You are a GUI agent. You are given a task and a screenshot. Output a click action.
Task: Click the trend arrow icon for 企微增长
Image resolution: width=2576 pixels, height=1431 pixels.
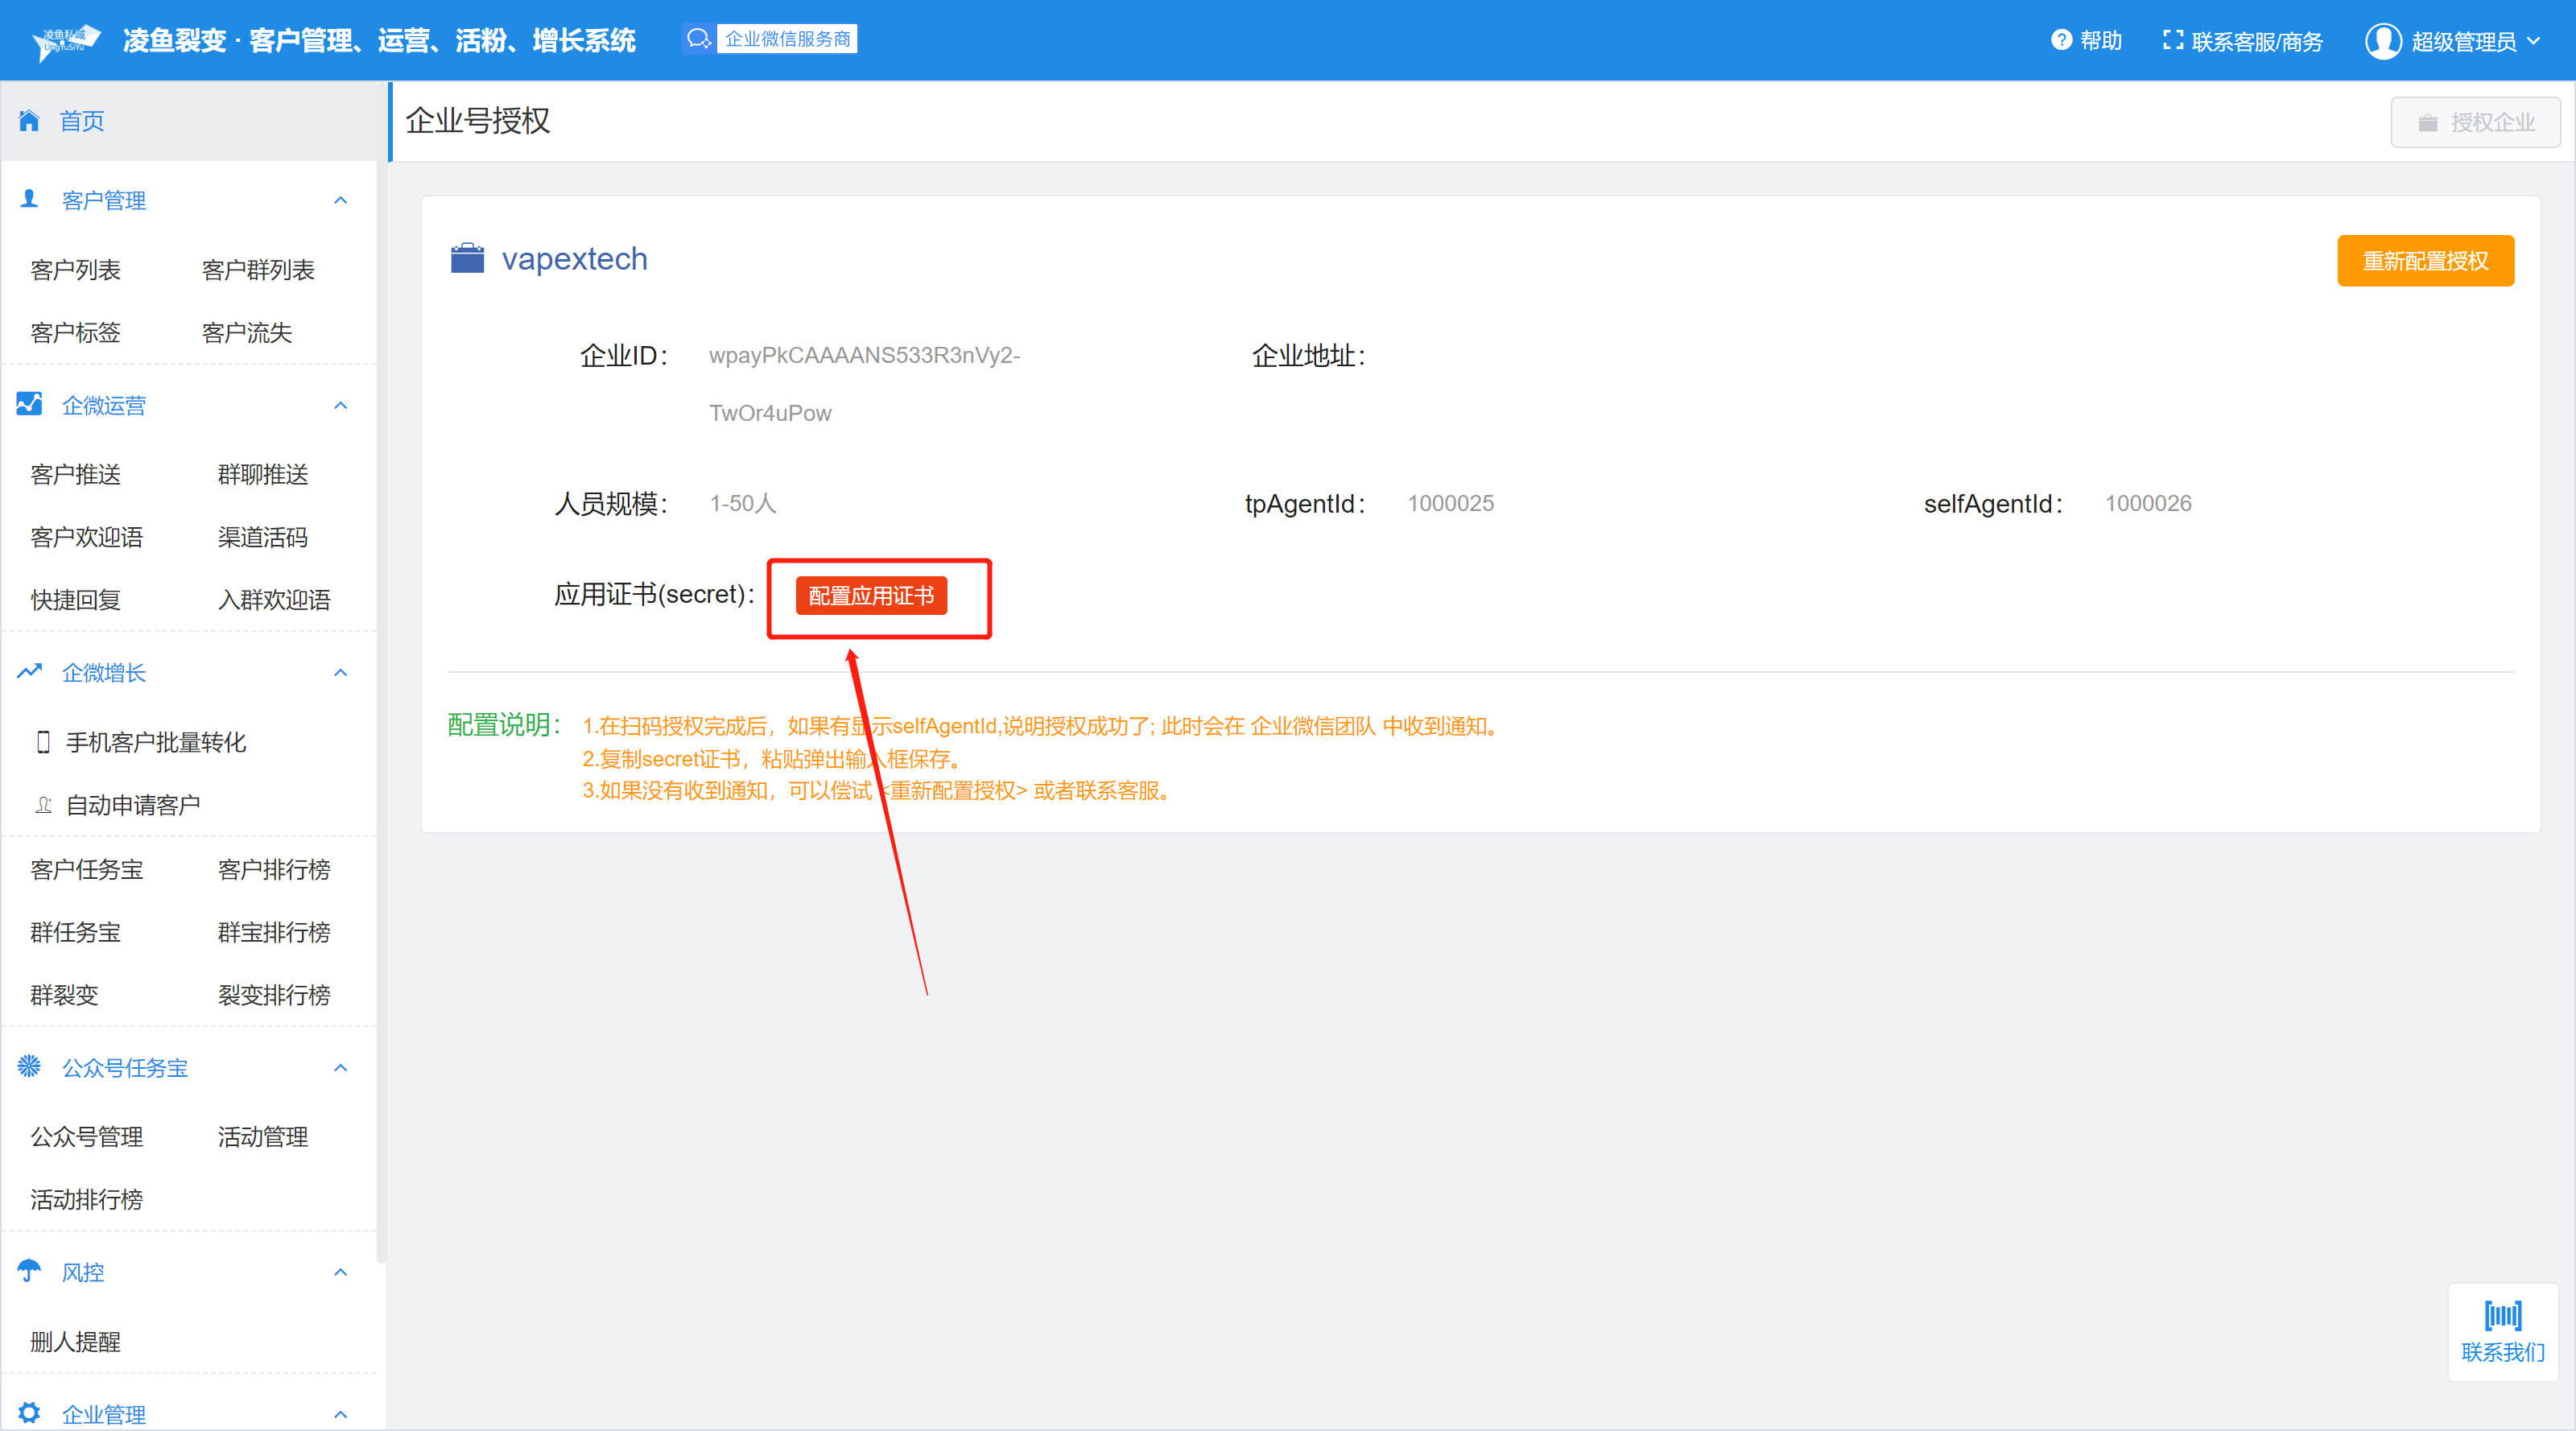click(x=29, y=672)
